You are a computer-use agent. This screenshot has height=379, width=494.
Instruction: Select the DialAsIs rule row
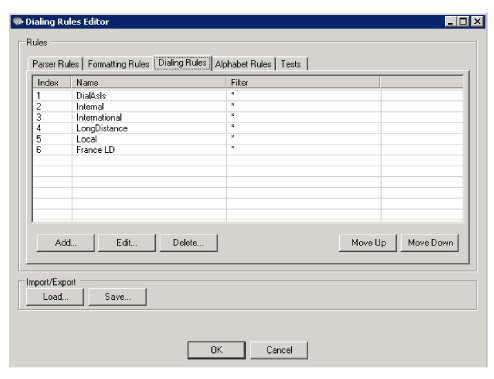(248, 96)
